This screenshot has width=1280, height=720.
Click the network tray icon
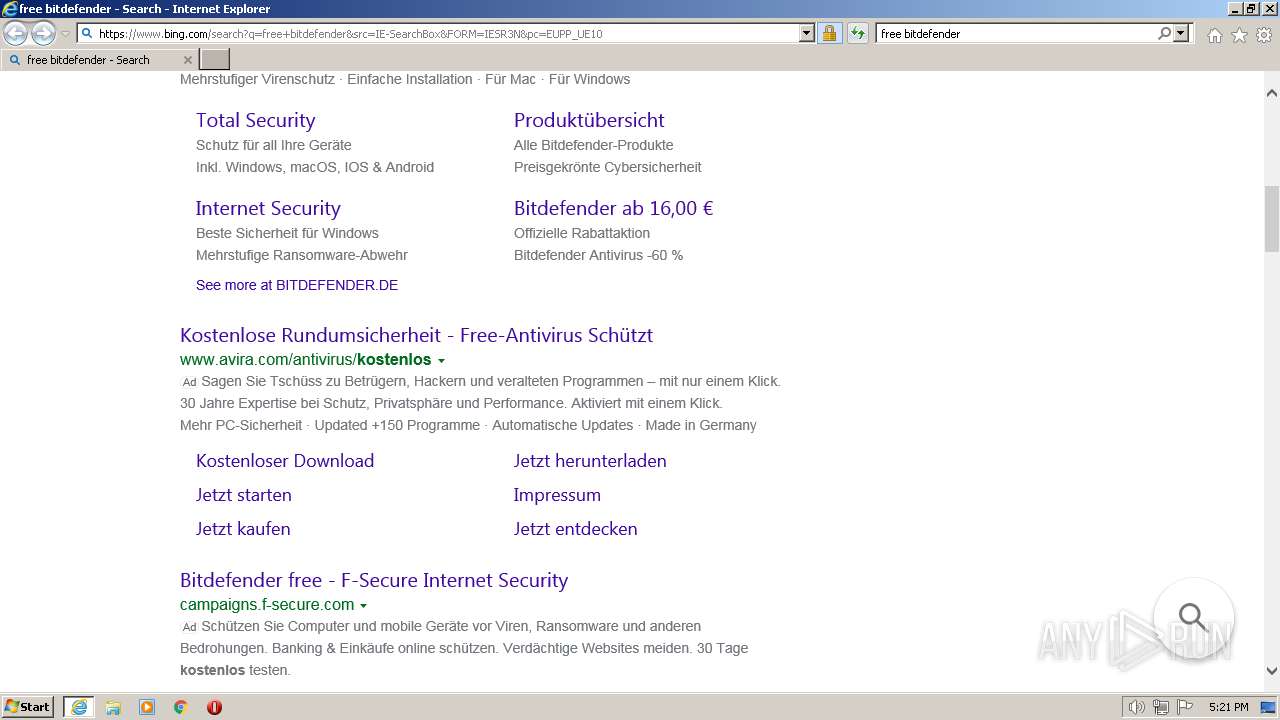[x=1161, y=707]
